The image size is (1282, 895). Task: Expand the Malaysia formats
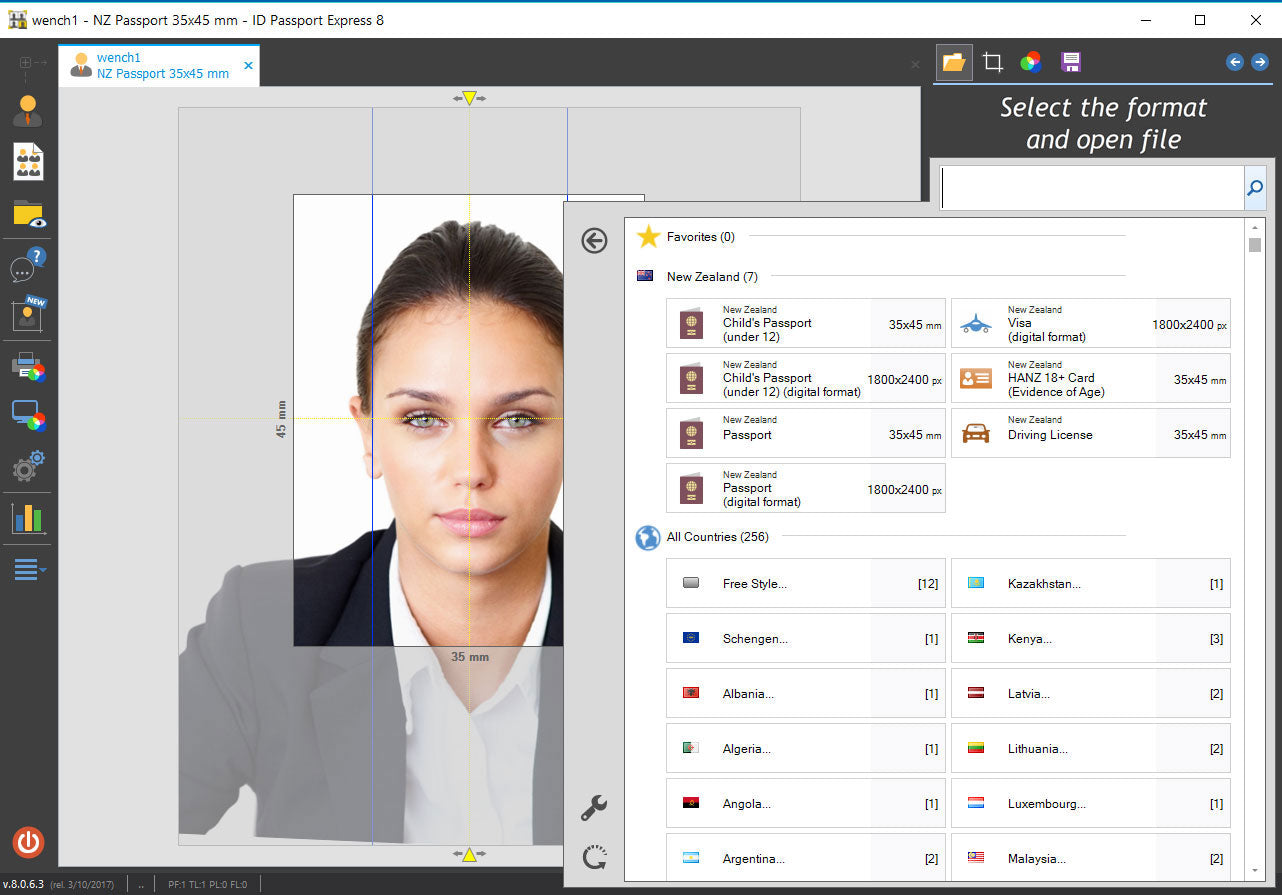(x=1091, y=857)
